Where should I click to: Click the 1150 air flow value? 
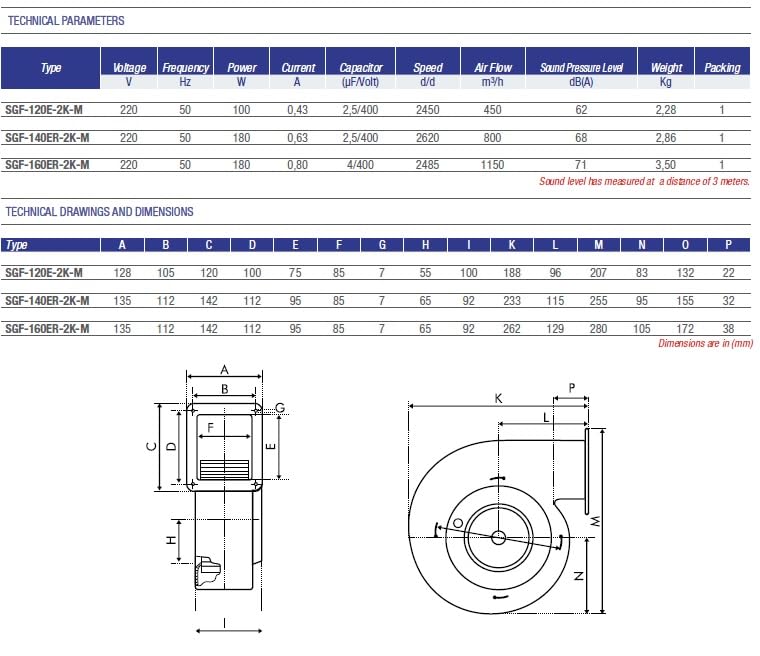(x=492, y=165)
